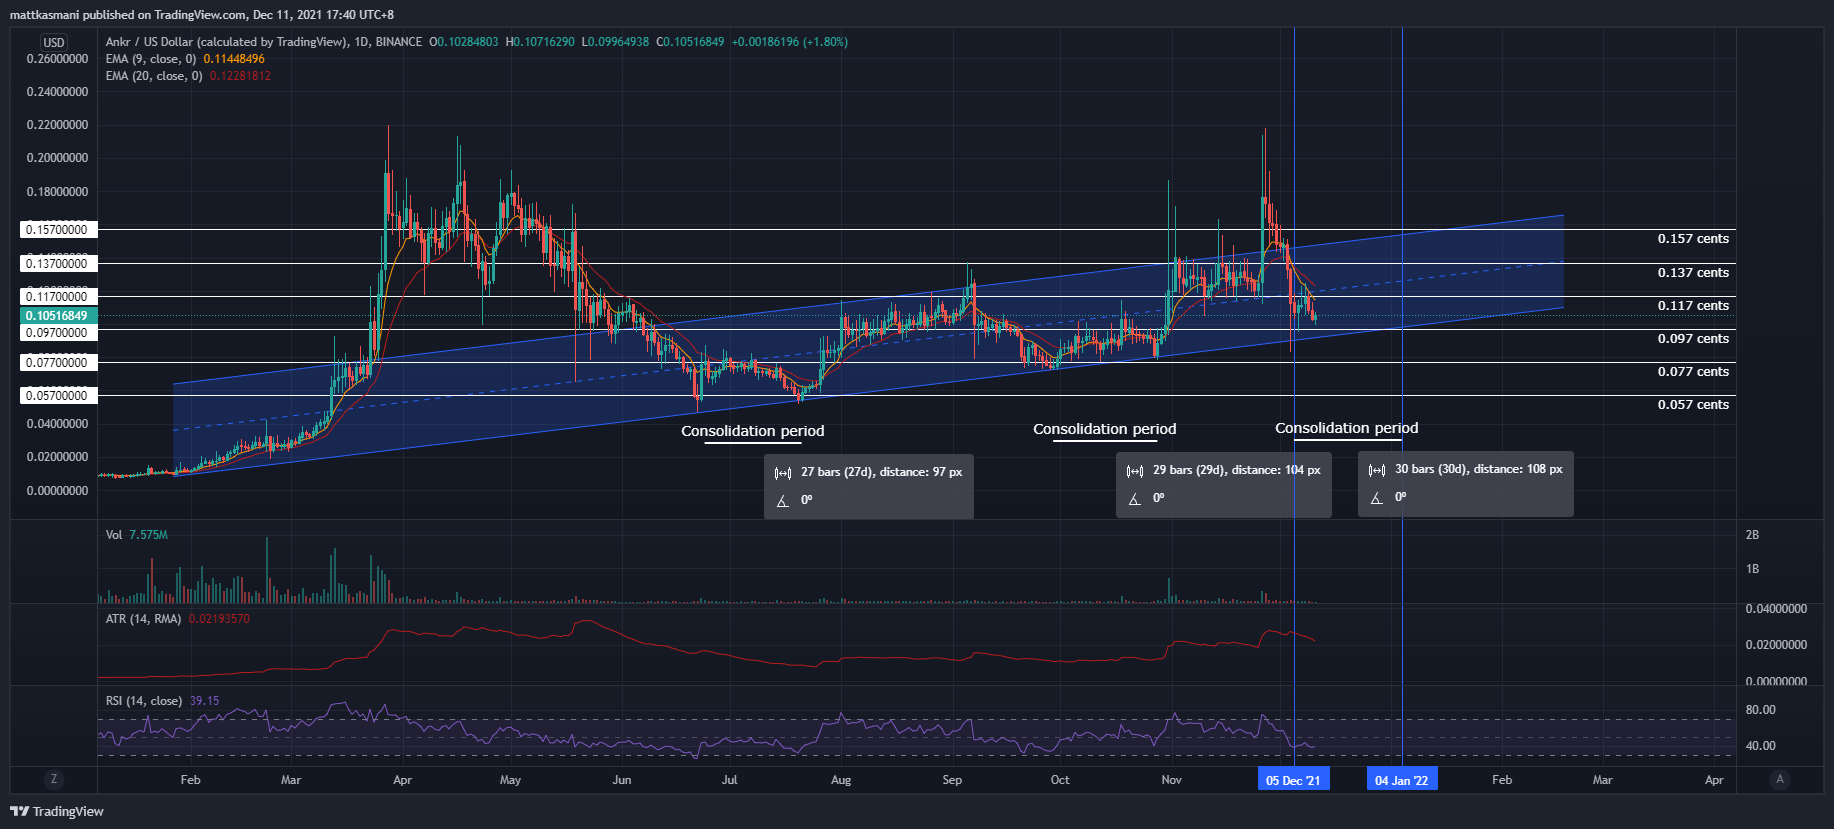Image resolution: width=1834 pixels, height=829 pixels.
Task: Select the EMA (20, close, 0) legend
Action: coord(154,76)
